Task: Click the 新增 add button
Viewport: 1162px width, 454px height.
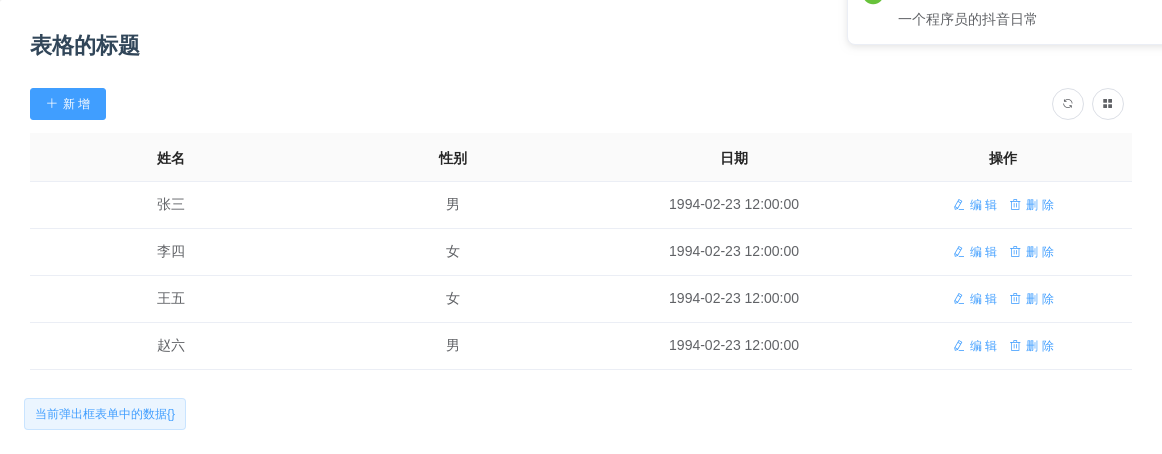Action: pos(68,104)
